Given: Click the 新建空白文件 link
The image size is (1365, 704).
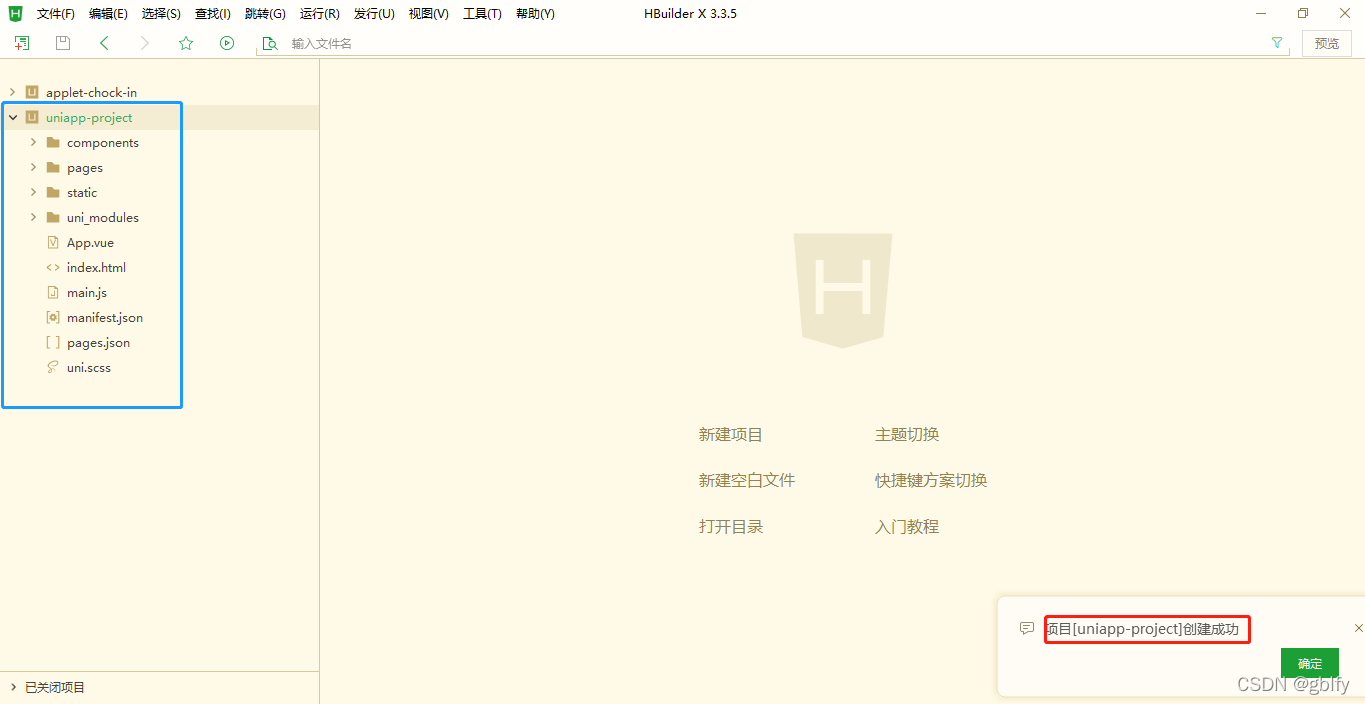Looking at the screenshot, I should point(747,480).
